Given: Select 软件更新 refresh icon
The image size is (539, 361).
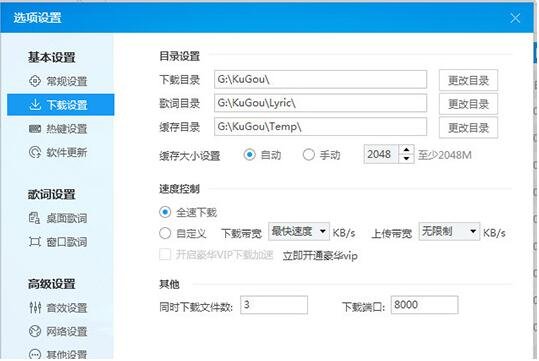Looking at the screenshot, I should (x=35, y=152).
